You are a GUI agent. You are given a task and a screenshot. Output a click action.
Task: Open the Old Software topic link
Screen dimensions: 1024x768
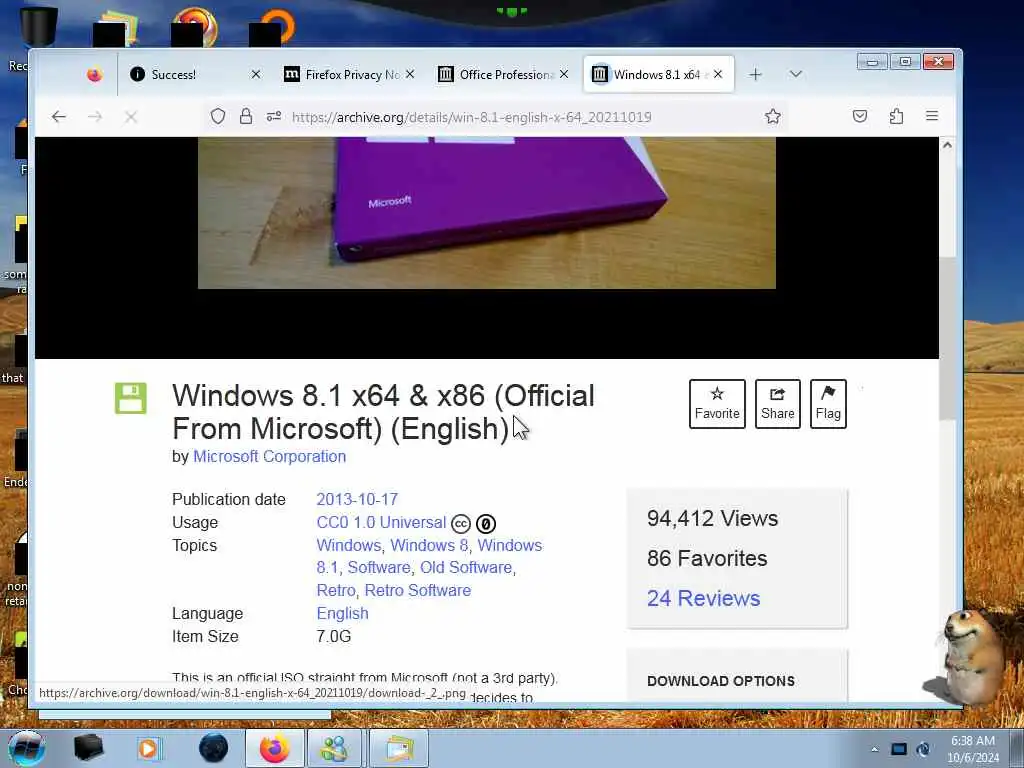point(466,568)
